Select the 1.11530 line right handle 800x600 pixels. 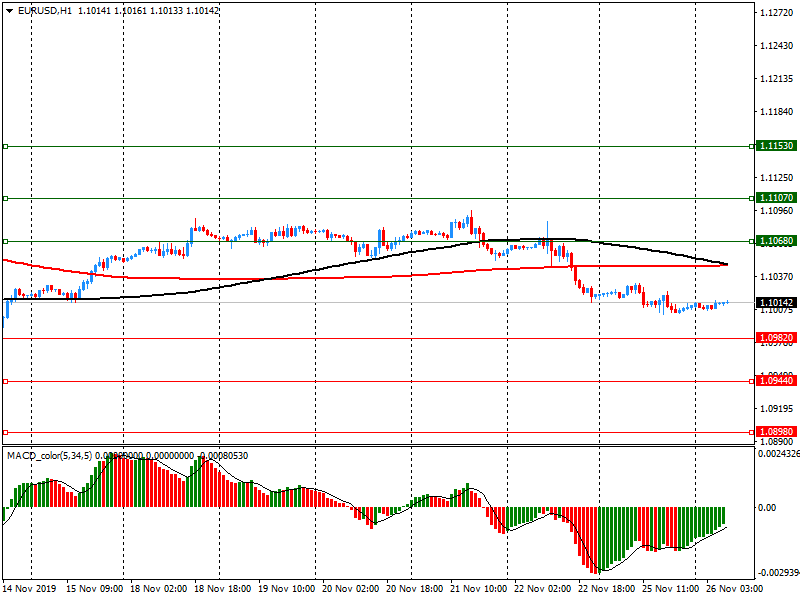point(752,146)
